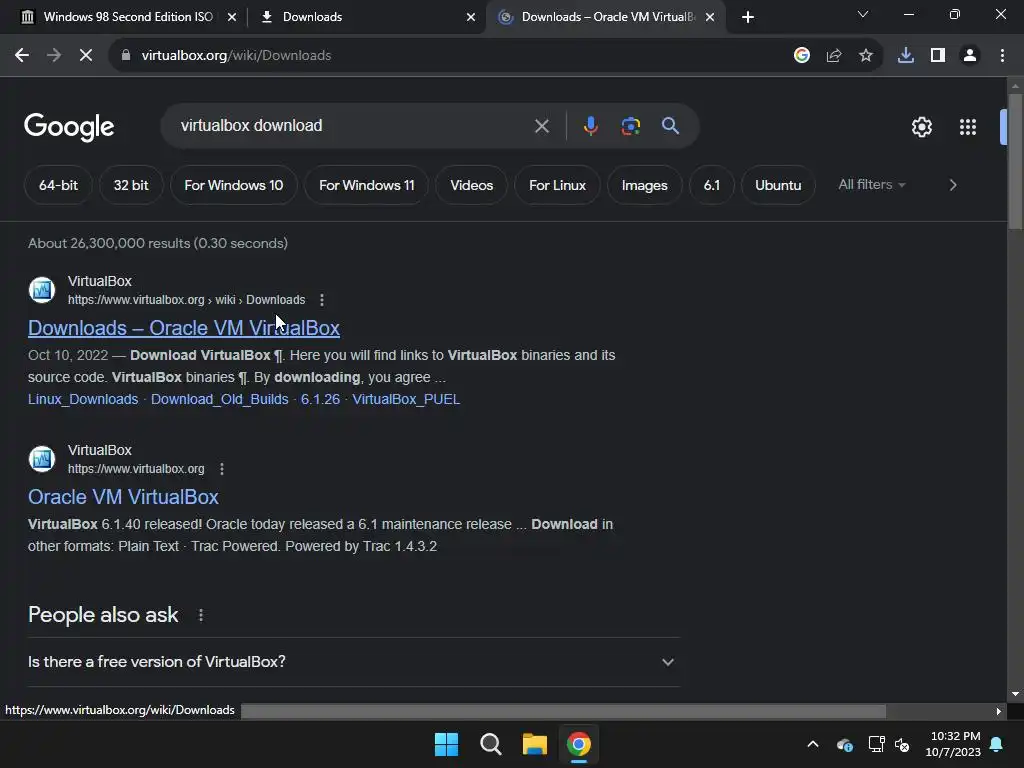Click the vertical page scrollbar
The height and width of the screenshot is (768, 1024).
click(1015, 163)
